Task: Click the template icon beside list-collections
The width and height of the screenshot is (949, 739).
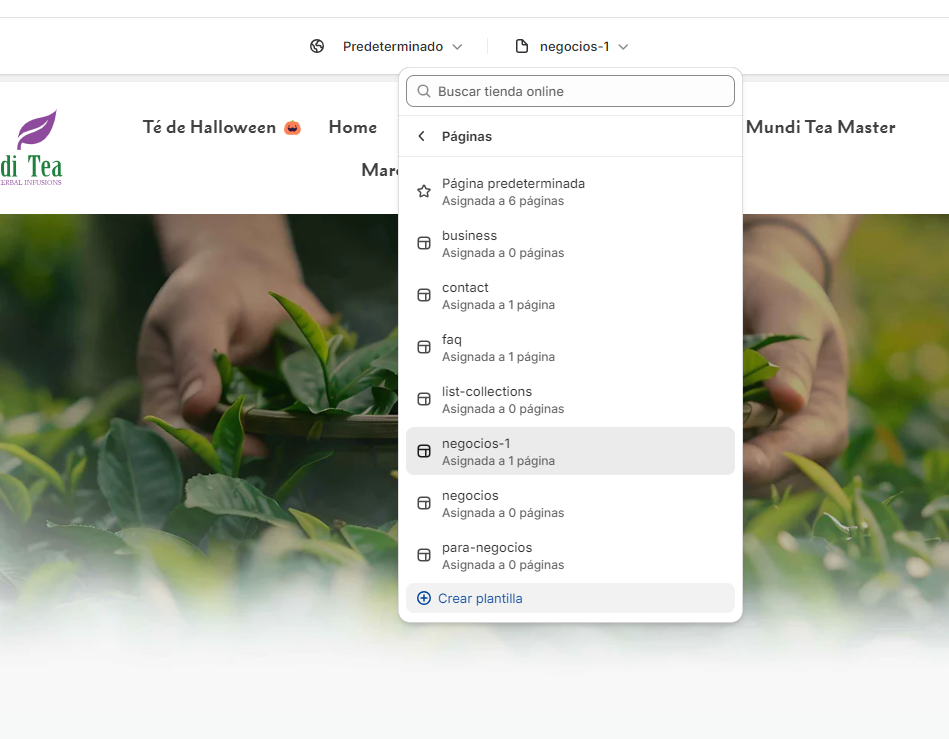Action: [x=424, y=399]
